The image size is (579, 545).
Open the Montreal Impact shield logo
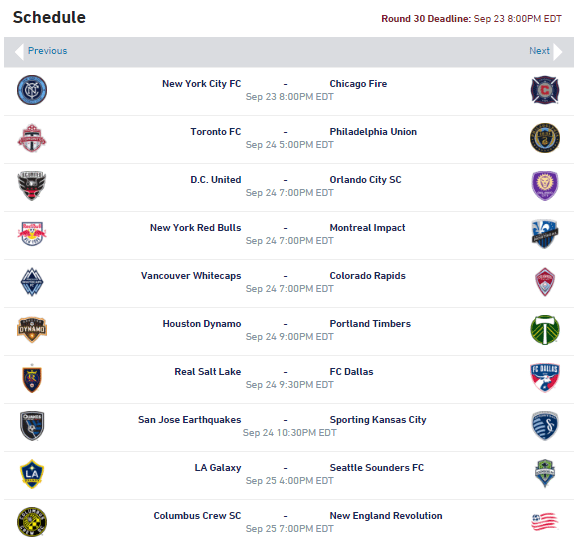pos(545,234)
